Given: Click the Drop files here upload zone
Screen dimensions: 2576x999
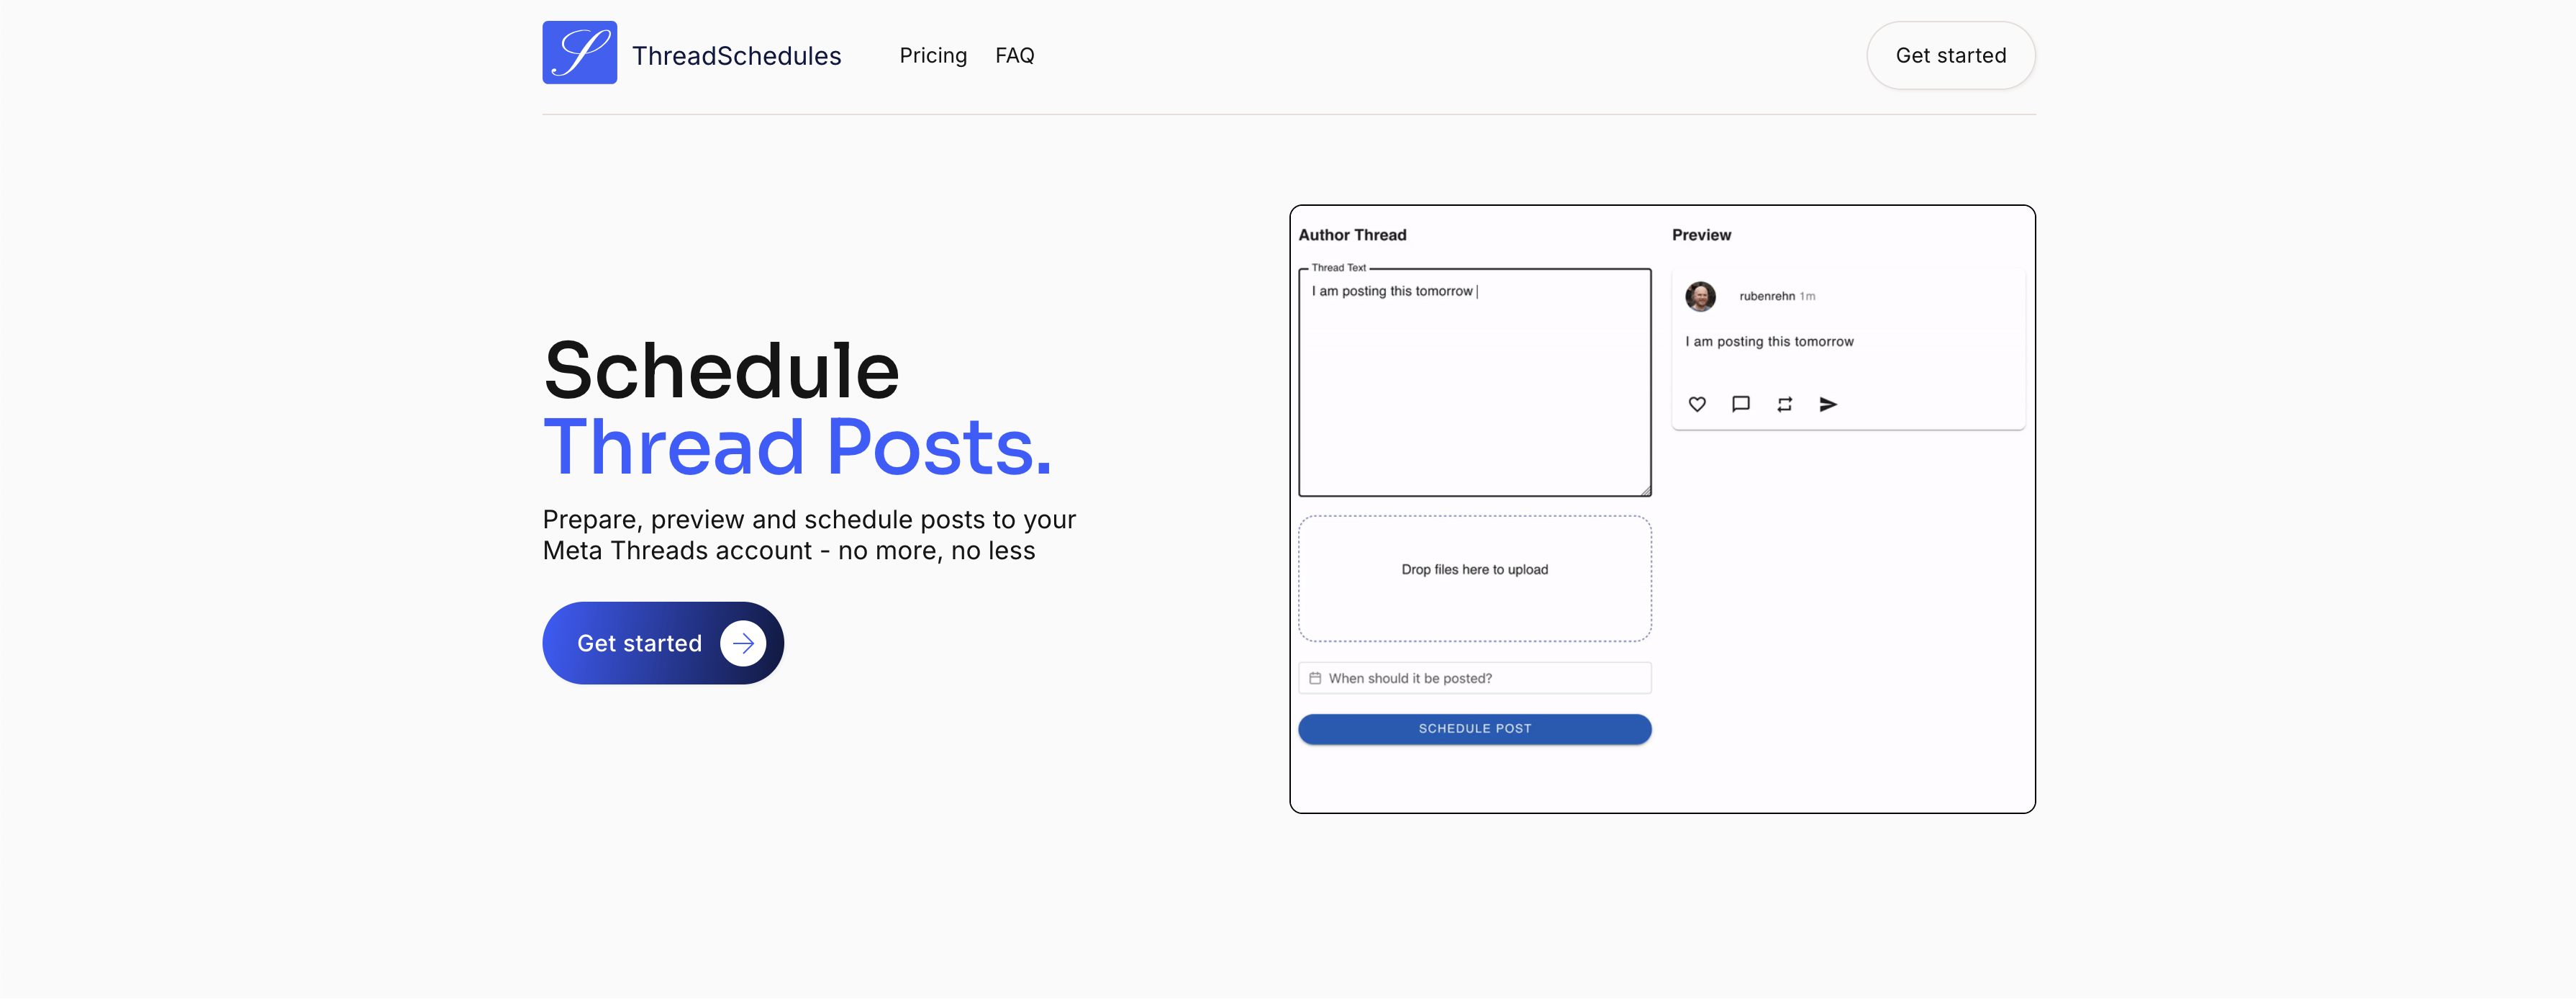Looking at the screenshot, I should coord(1474,579).
